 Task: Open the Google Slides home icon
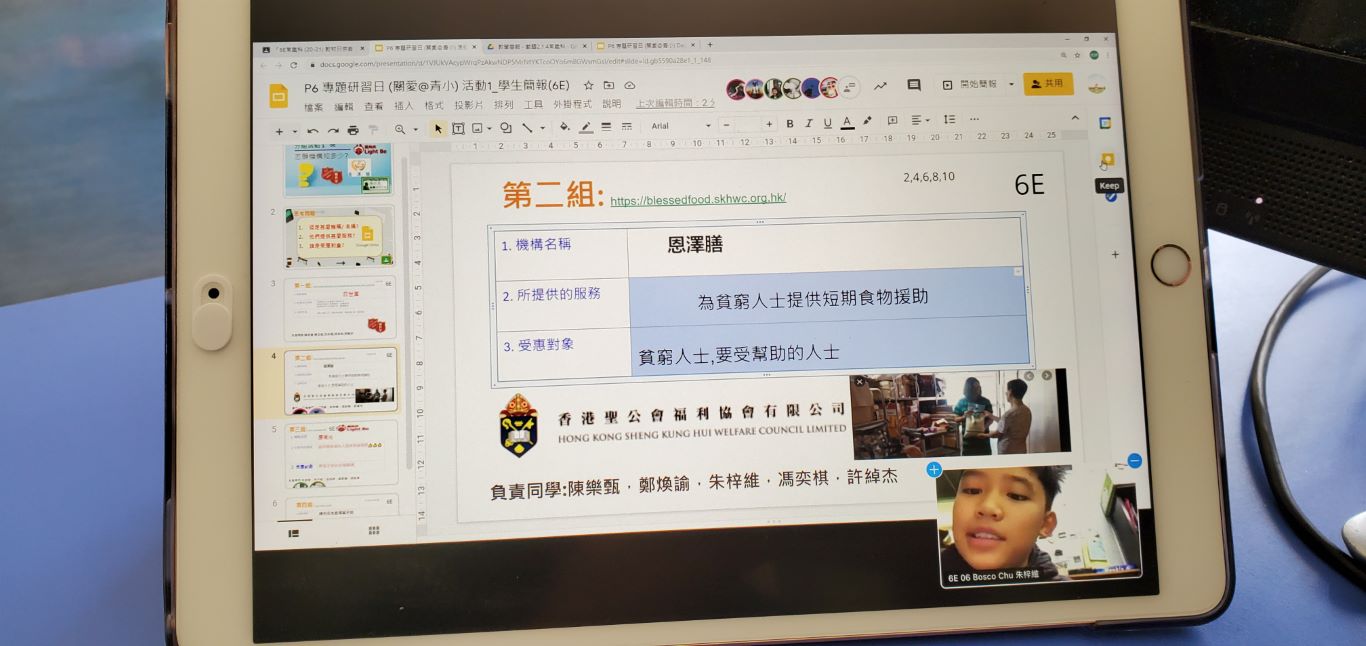point(279,95)
